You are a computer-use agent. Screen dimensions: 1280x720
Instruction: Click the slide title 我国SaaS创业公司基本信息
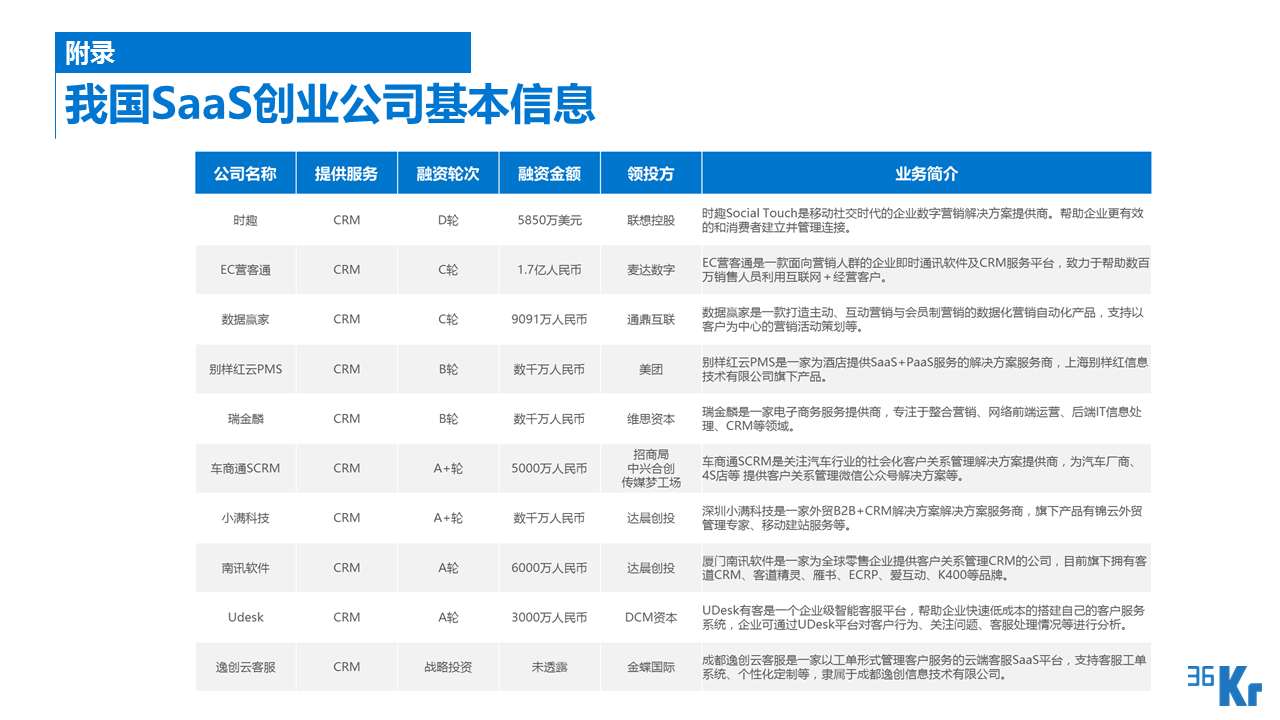330,103
